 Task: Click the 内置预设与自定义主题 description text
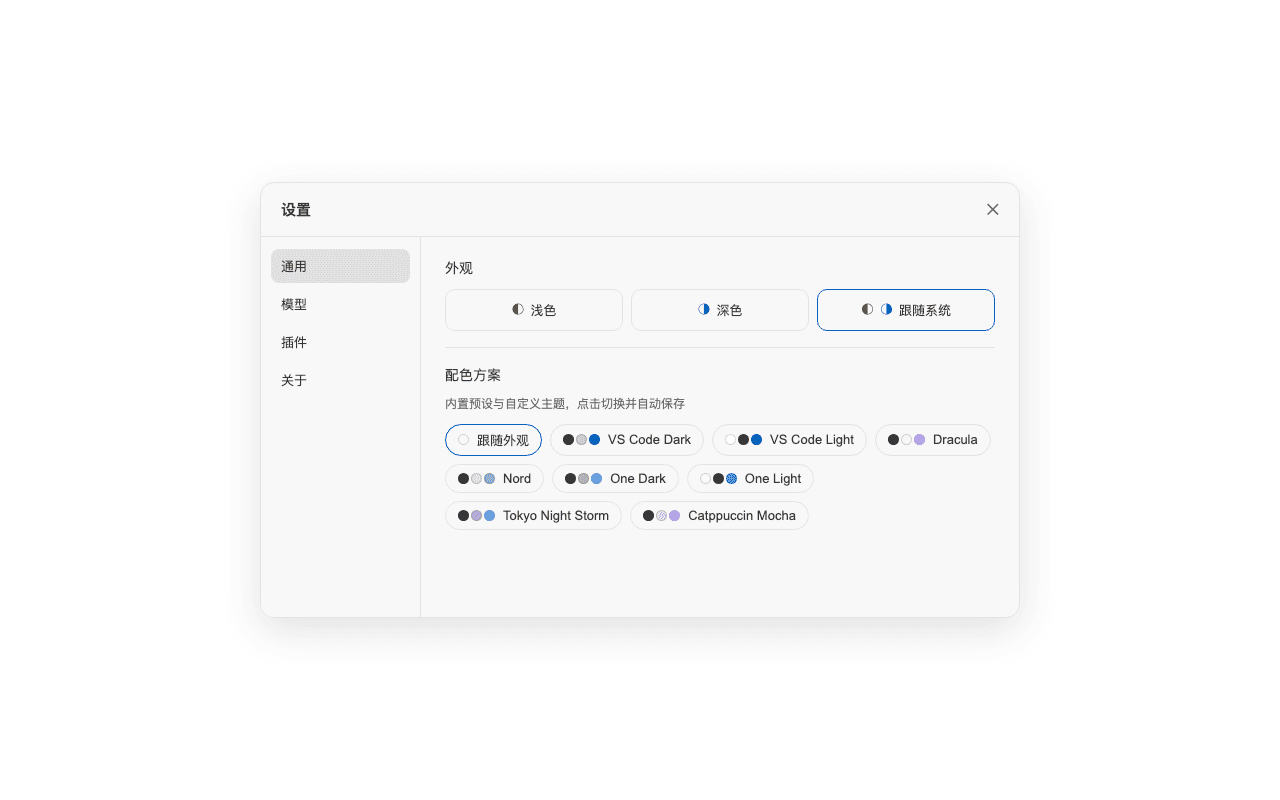click(565, 404)
